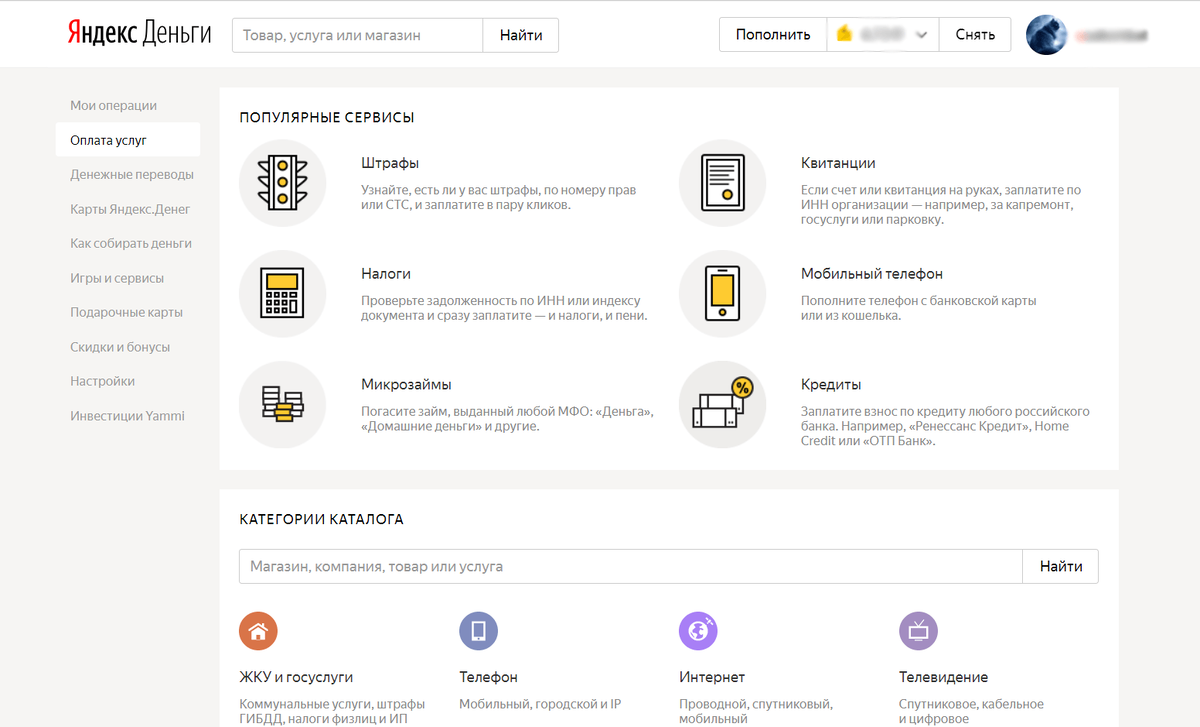Go to Игры и сервисы
The height and width of the screenshot is (727, 1200).
pyautogui.click(x=117, y=278)
